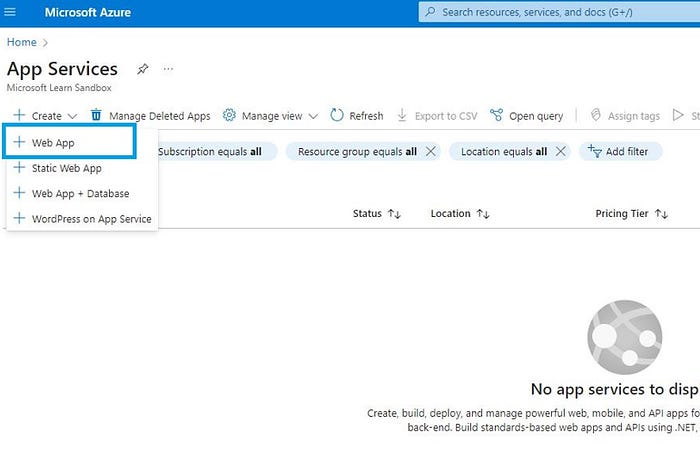Focus the search resources input field

pos(559,12)
